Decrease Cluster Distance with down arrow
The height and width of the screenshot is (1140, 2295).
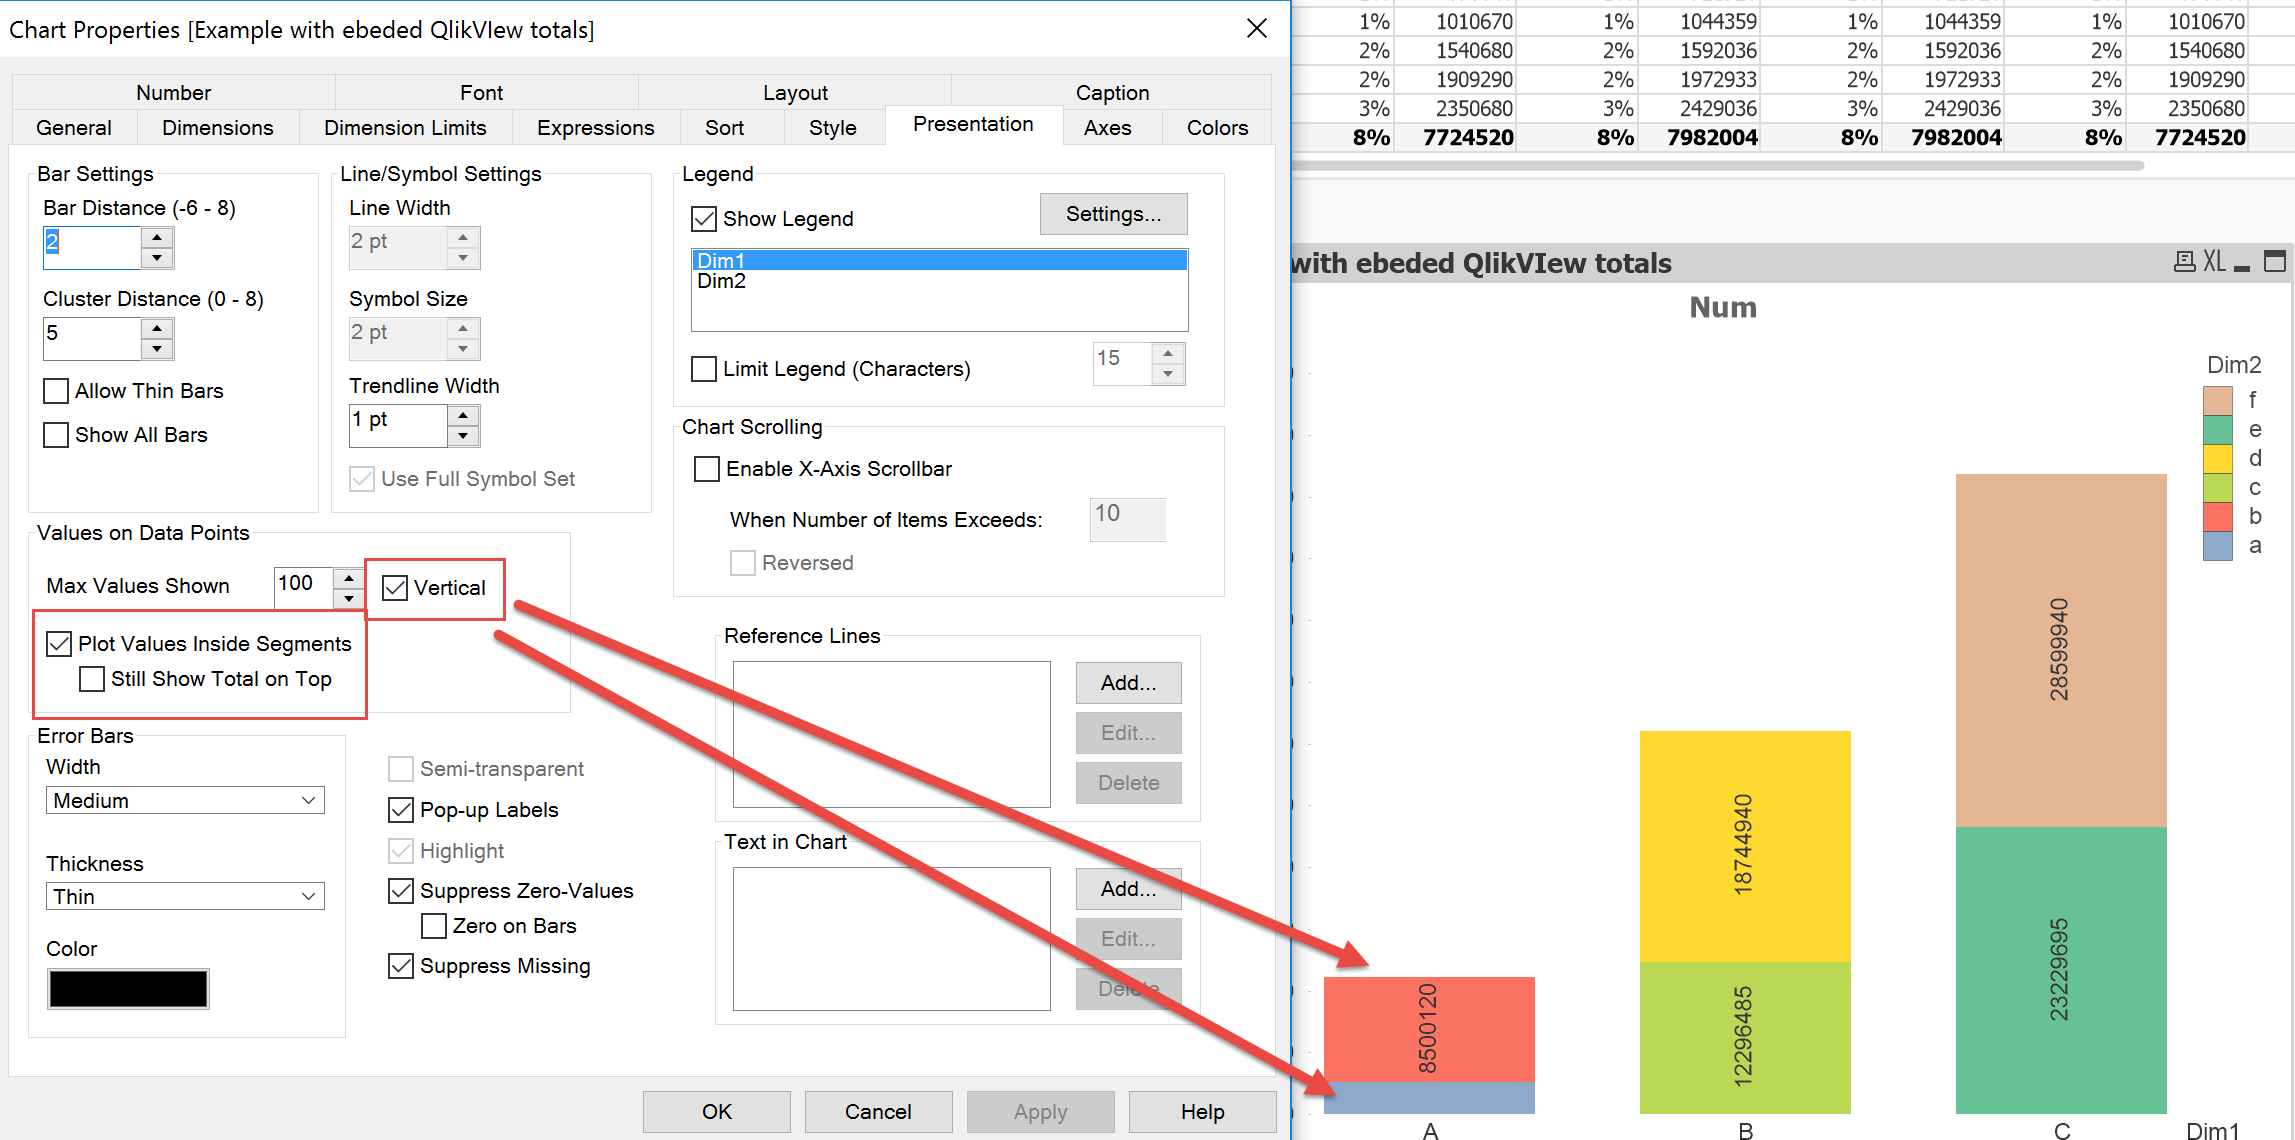coord(157,349)
